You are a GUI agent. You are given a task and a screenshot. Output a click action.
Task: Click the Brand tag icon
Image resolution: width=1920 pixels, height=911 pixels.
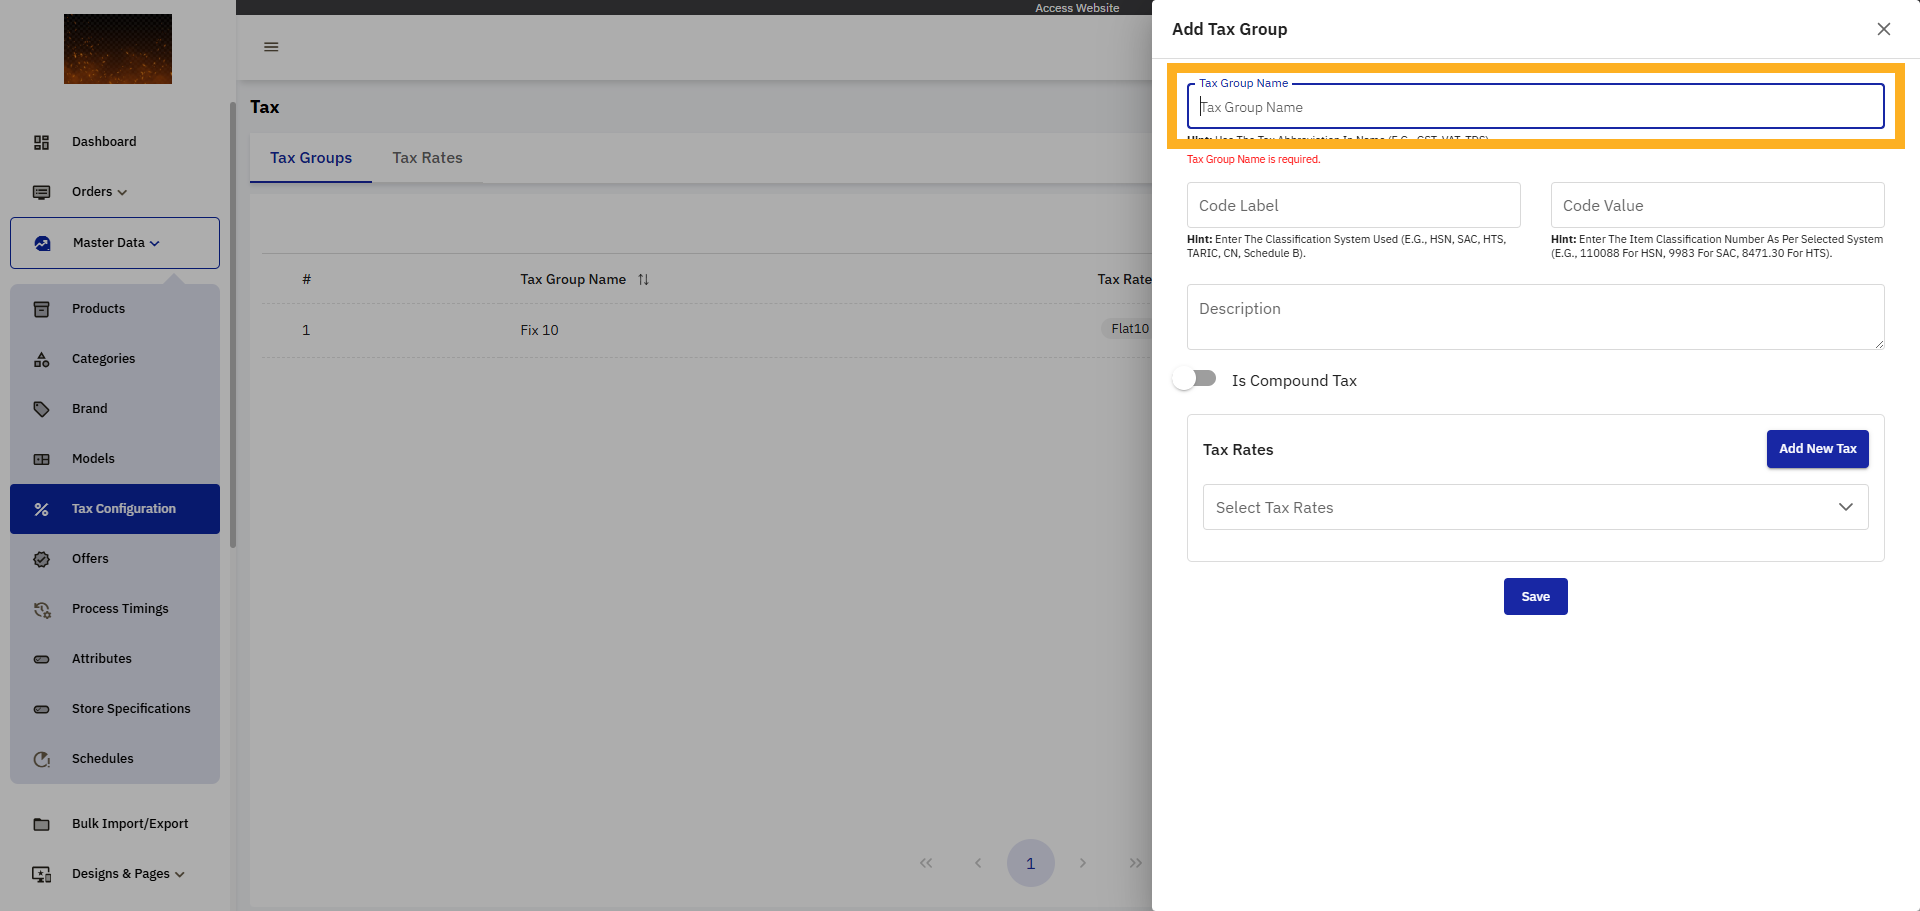[41, 409]
